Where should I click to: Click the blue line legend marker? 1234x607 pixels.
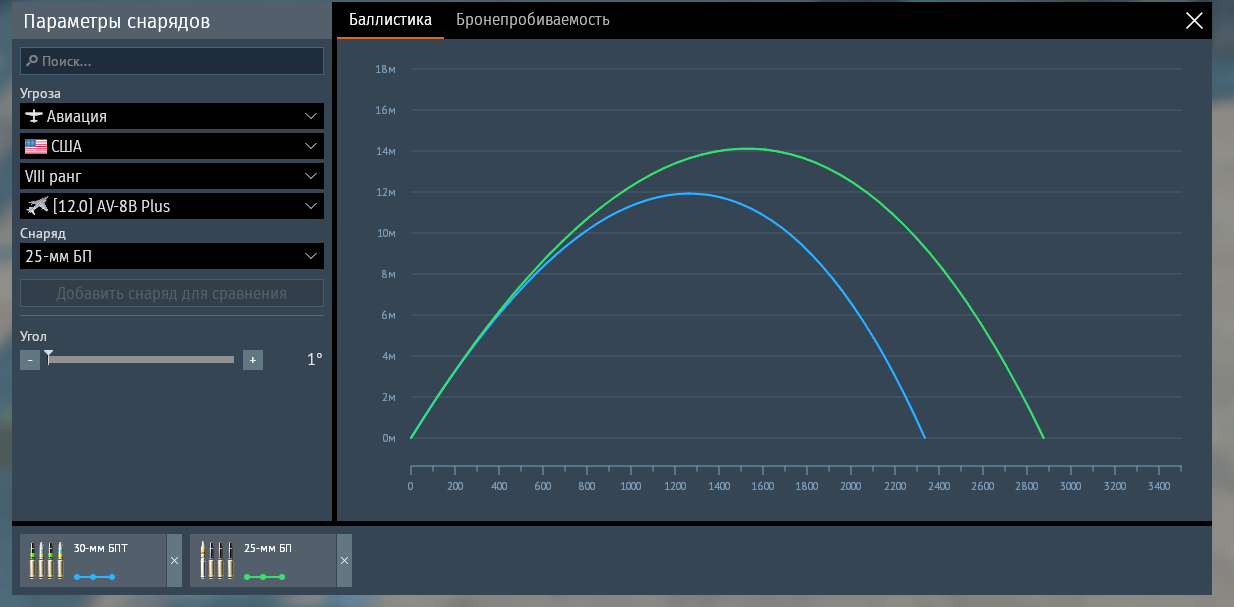click(94, 577)
